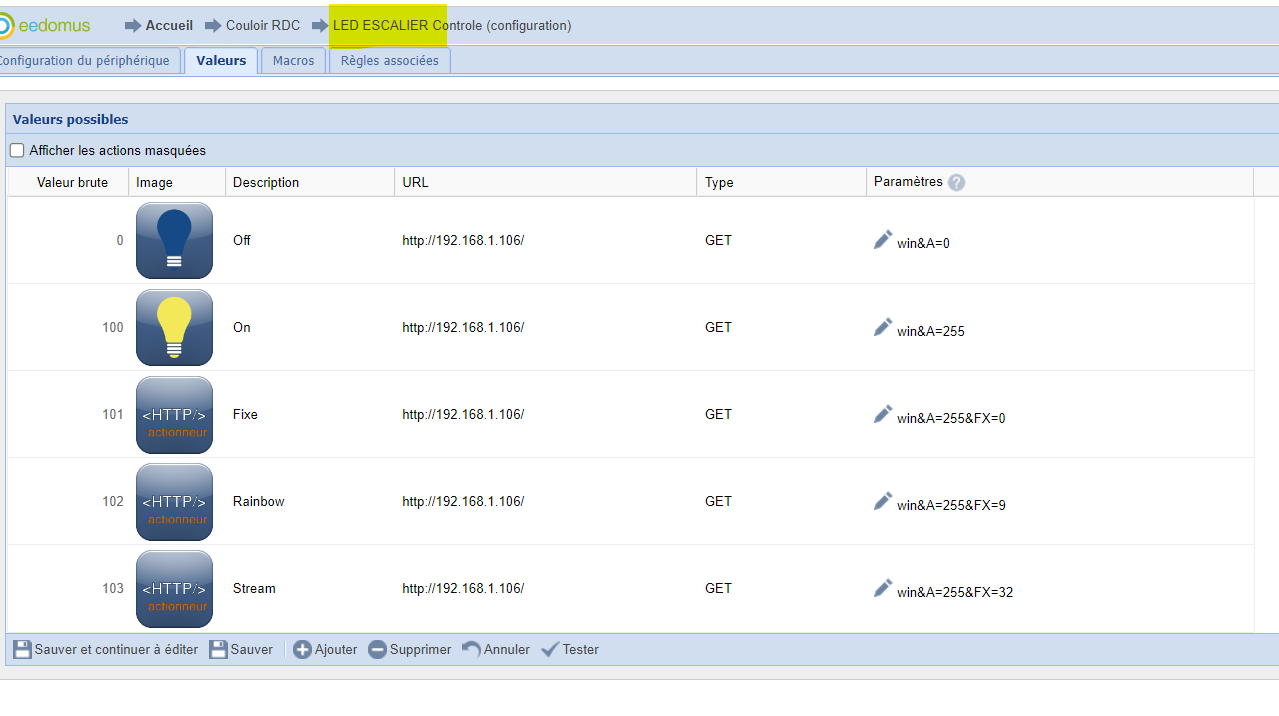Click the Type column header
The image size is (1279, 716).
click(x=781, y=183)
